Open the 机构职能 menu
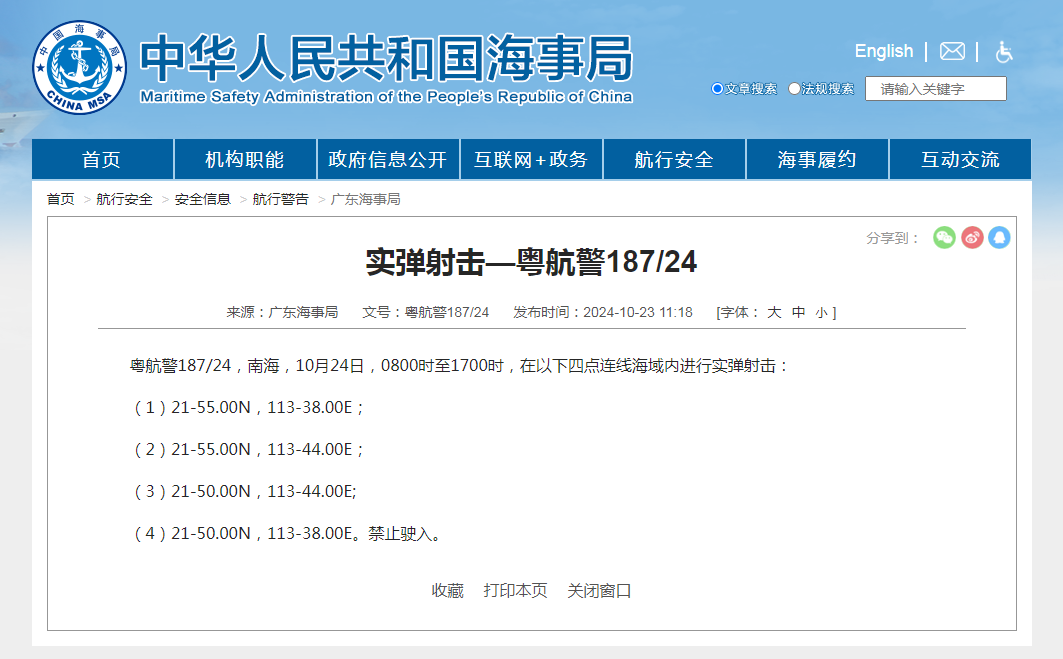The width and height of the screenshot is (1063, 659). coord(245,160)
